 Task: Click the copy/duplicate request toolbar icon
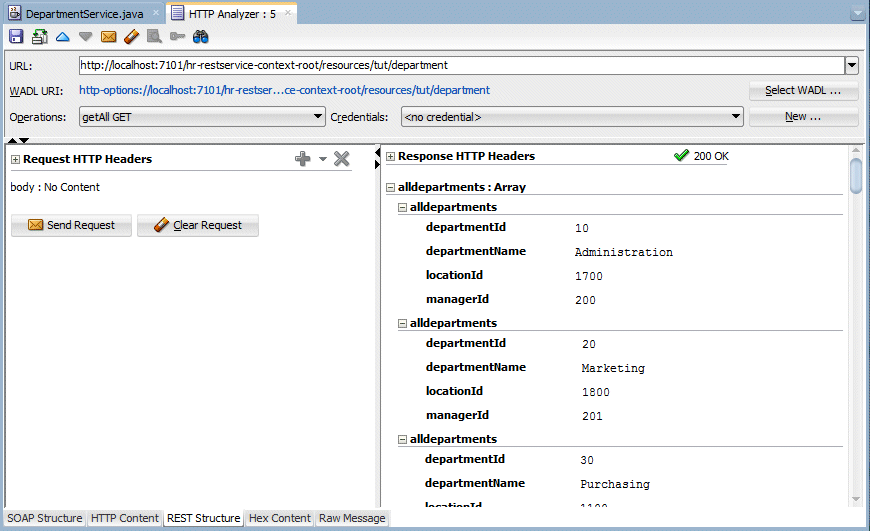pos(39,37)
